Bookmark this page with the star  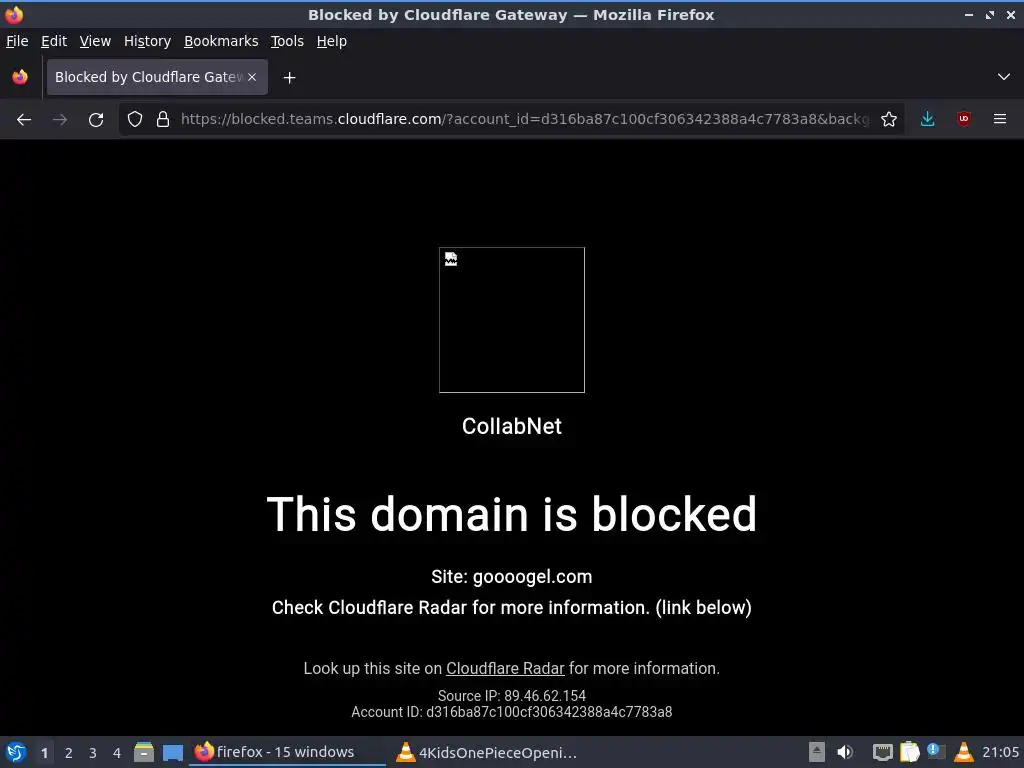point(889,119)
